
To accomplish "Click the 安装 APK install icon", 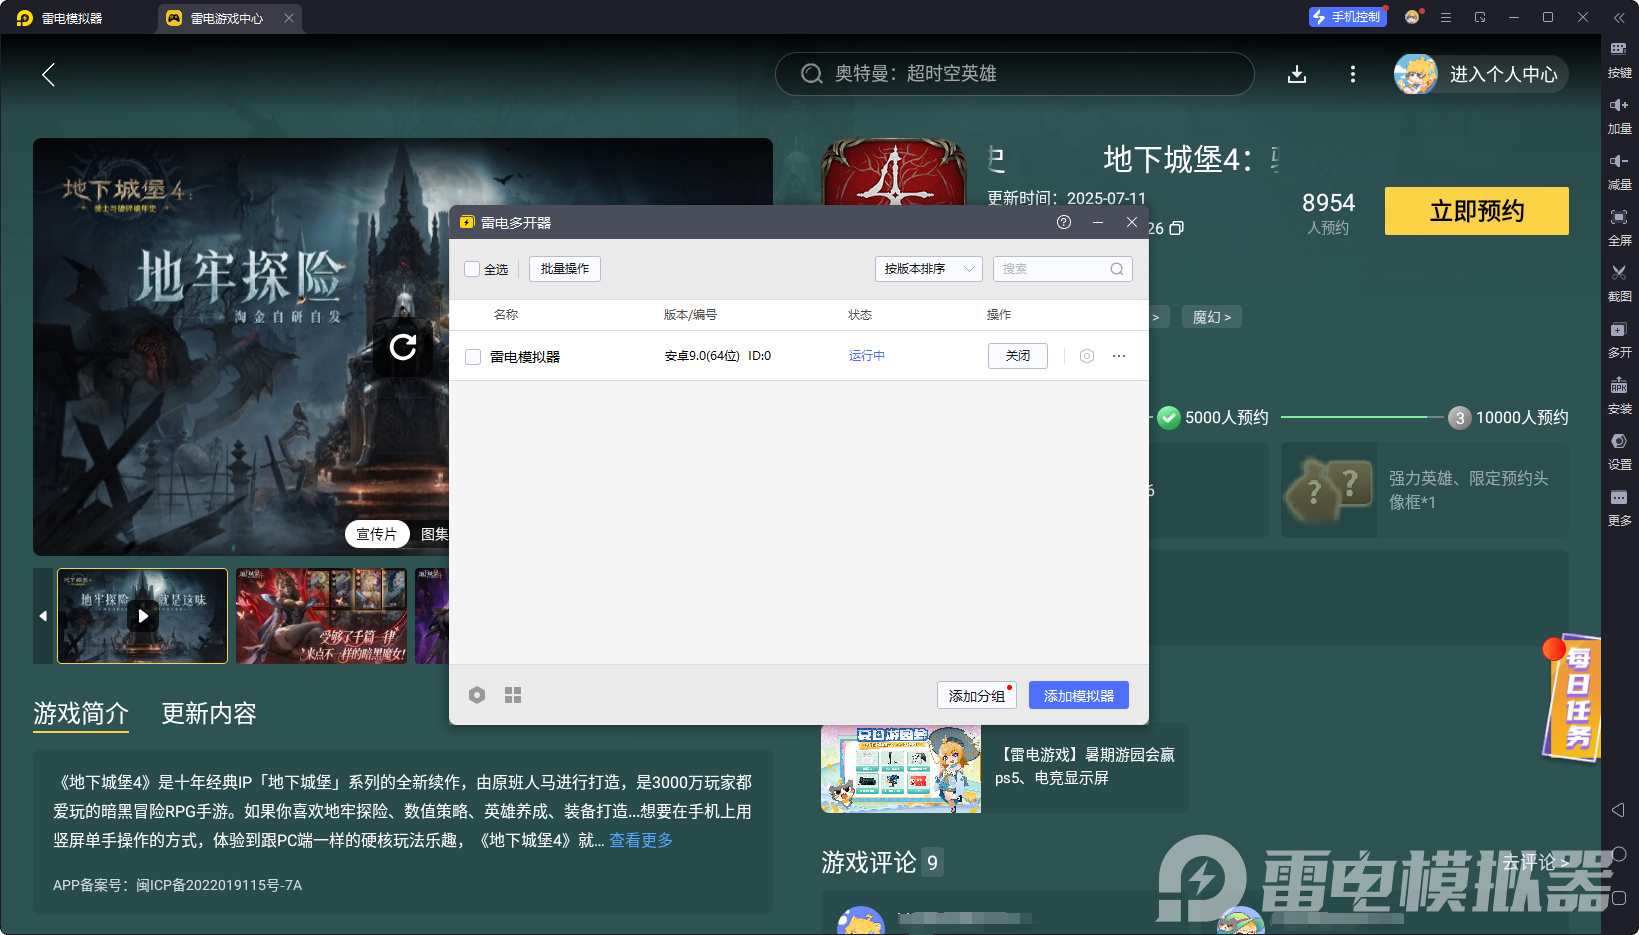I will click(1618, 386).
